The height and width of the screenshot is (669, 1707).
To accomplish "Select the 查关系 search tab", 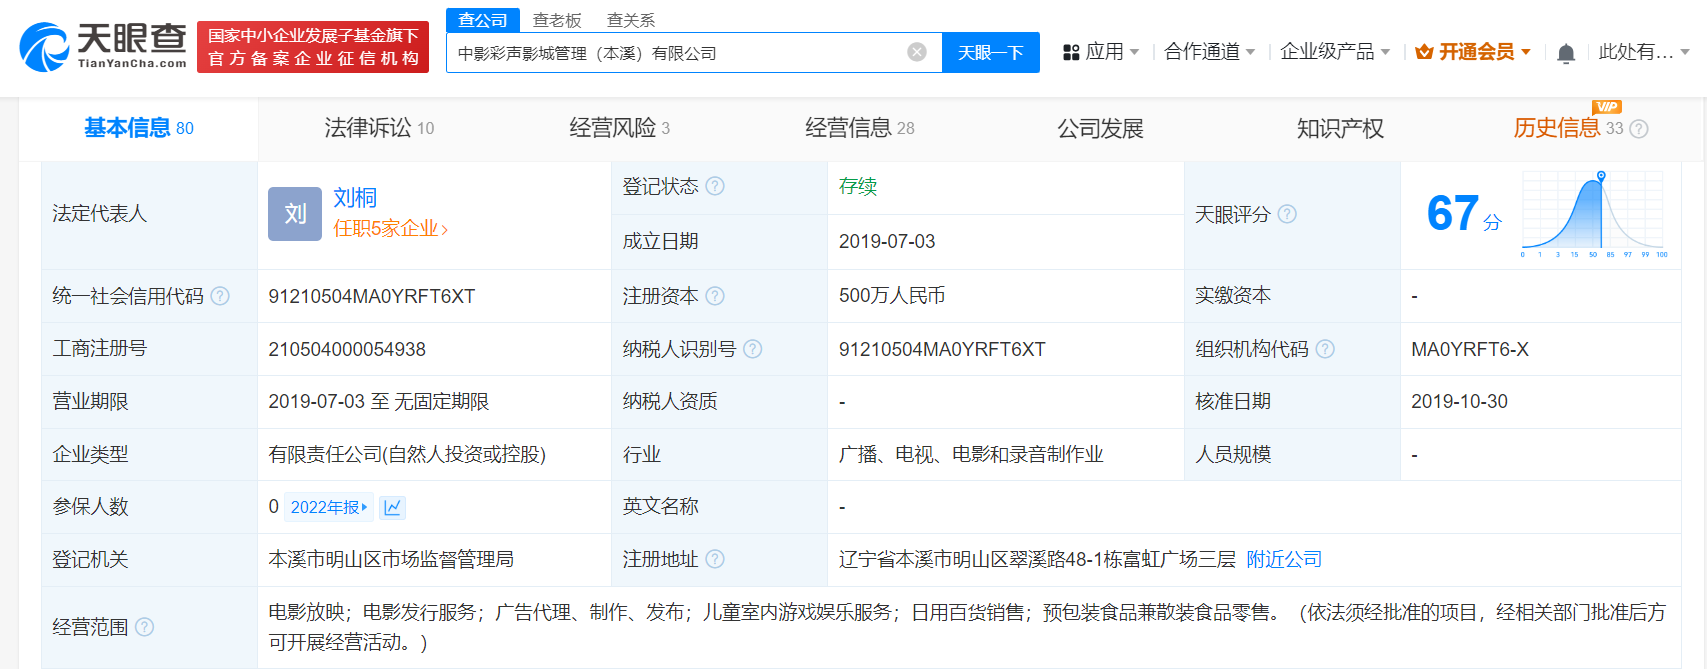I will pos(631,20).
